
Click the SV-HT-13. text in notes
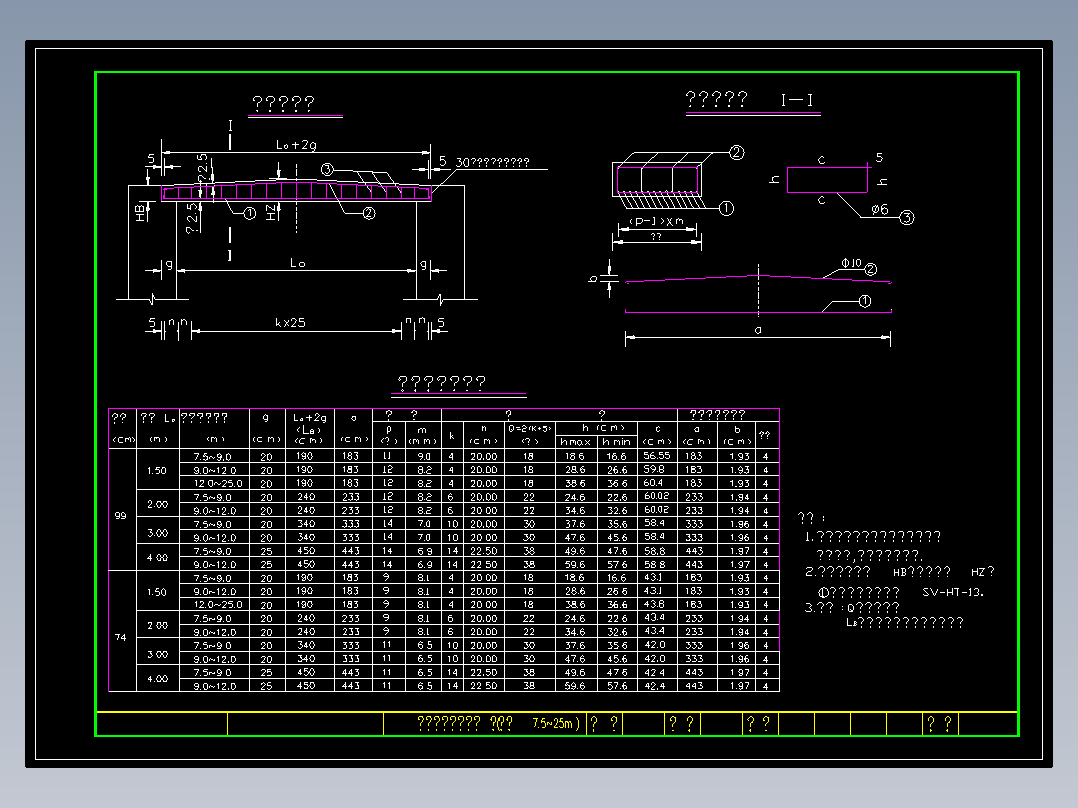953,592
